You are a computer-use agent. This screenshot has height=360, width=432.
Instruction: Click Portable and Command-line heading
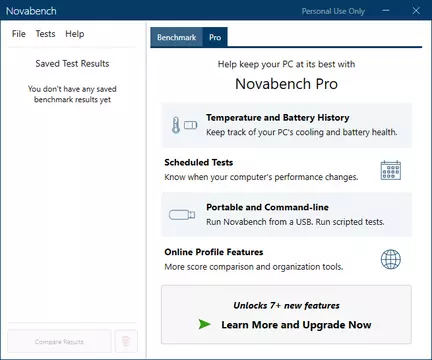[267, 207]
